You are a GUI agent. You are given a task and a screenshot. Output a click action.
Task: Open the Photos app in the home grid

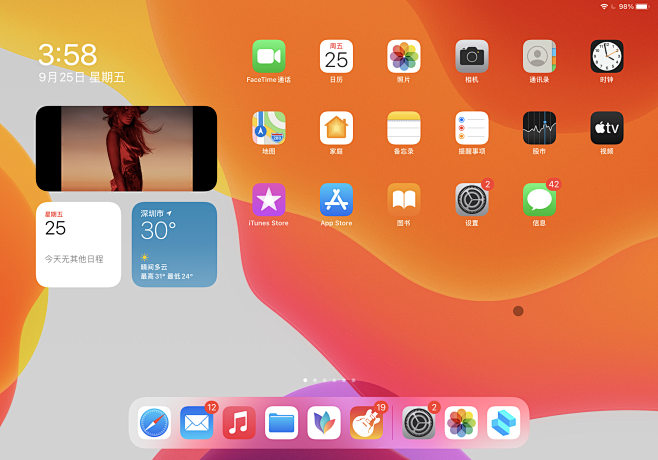pyautogui.click(x=404, y=56)
